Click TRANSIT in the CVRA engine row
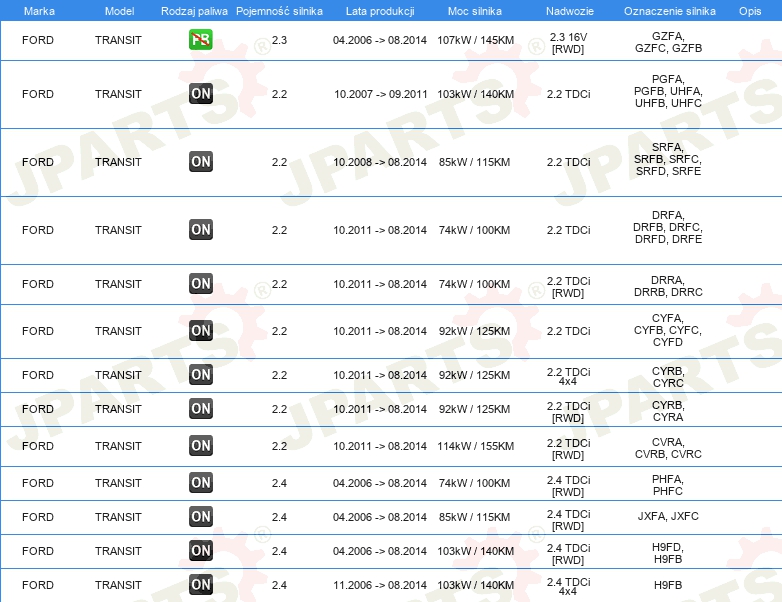 (x=118, y=446)
